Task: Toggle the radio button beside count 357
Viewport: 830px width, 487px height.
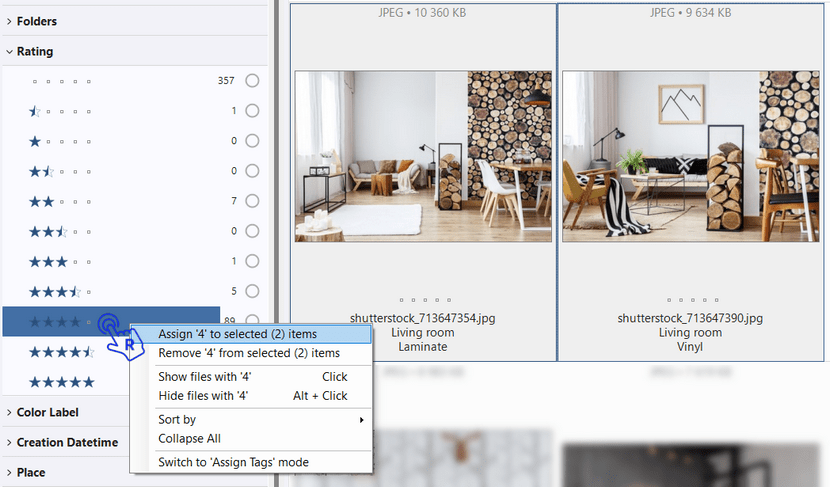Action: click(x=252, y=81)
